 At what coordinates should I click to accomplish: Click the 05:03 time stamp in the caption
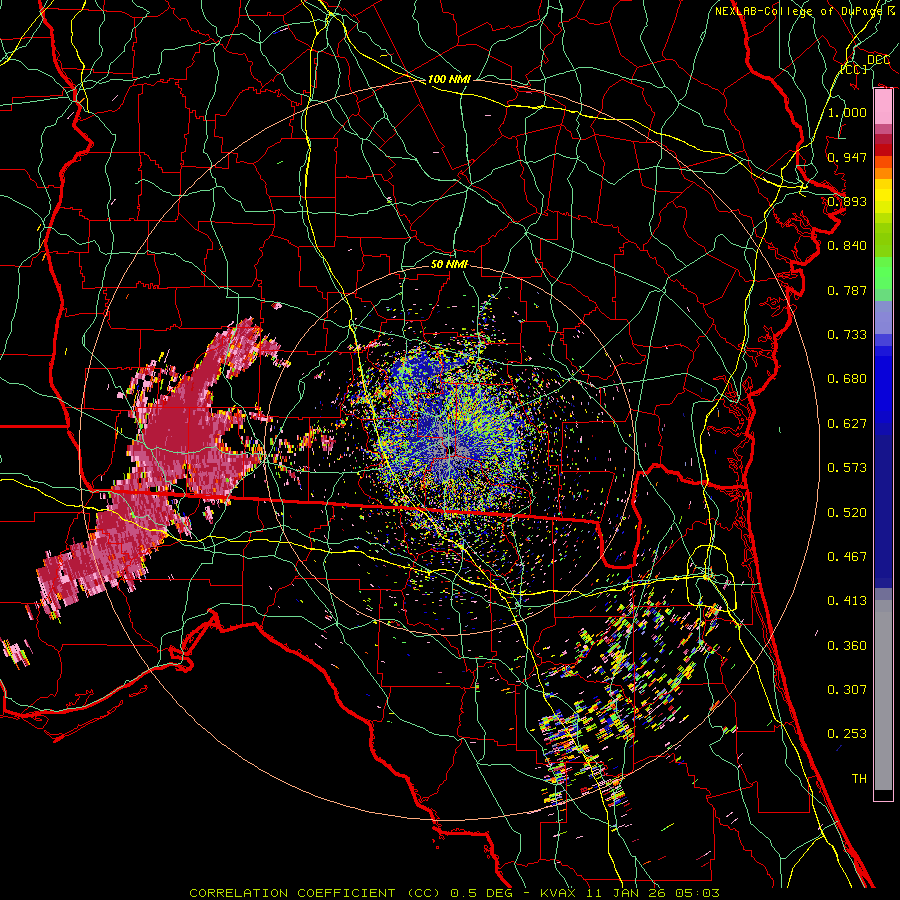click(x=696, y=893)
